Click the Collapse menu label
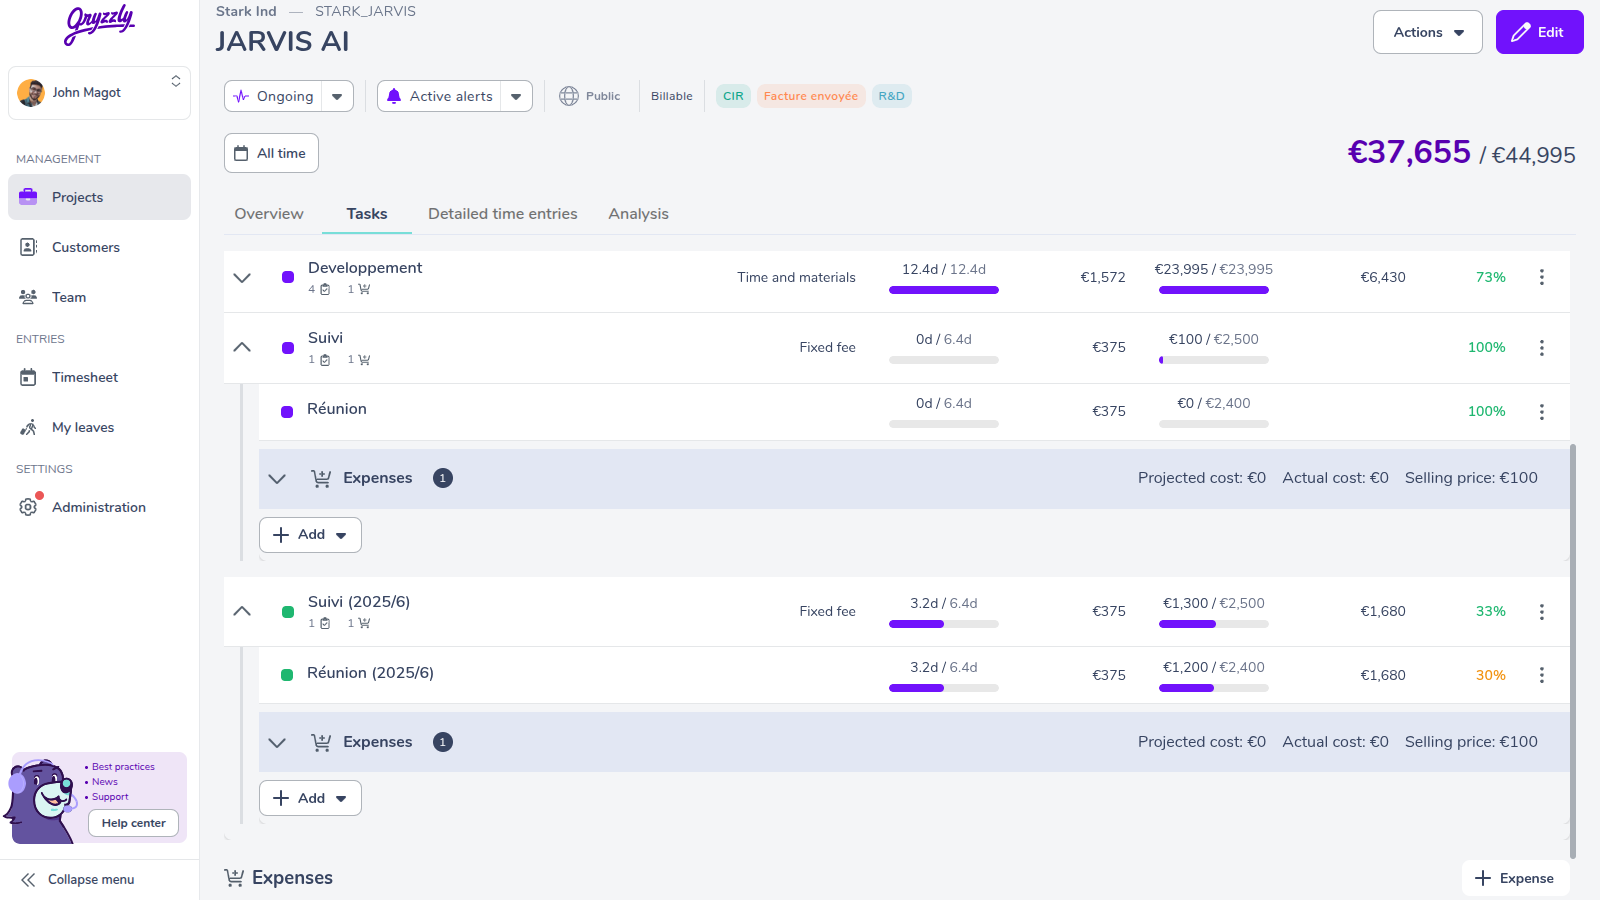Image resolution: width=1600 pixels, height=900 pixels. pyautogui.click(x=91, y=880)
